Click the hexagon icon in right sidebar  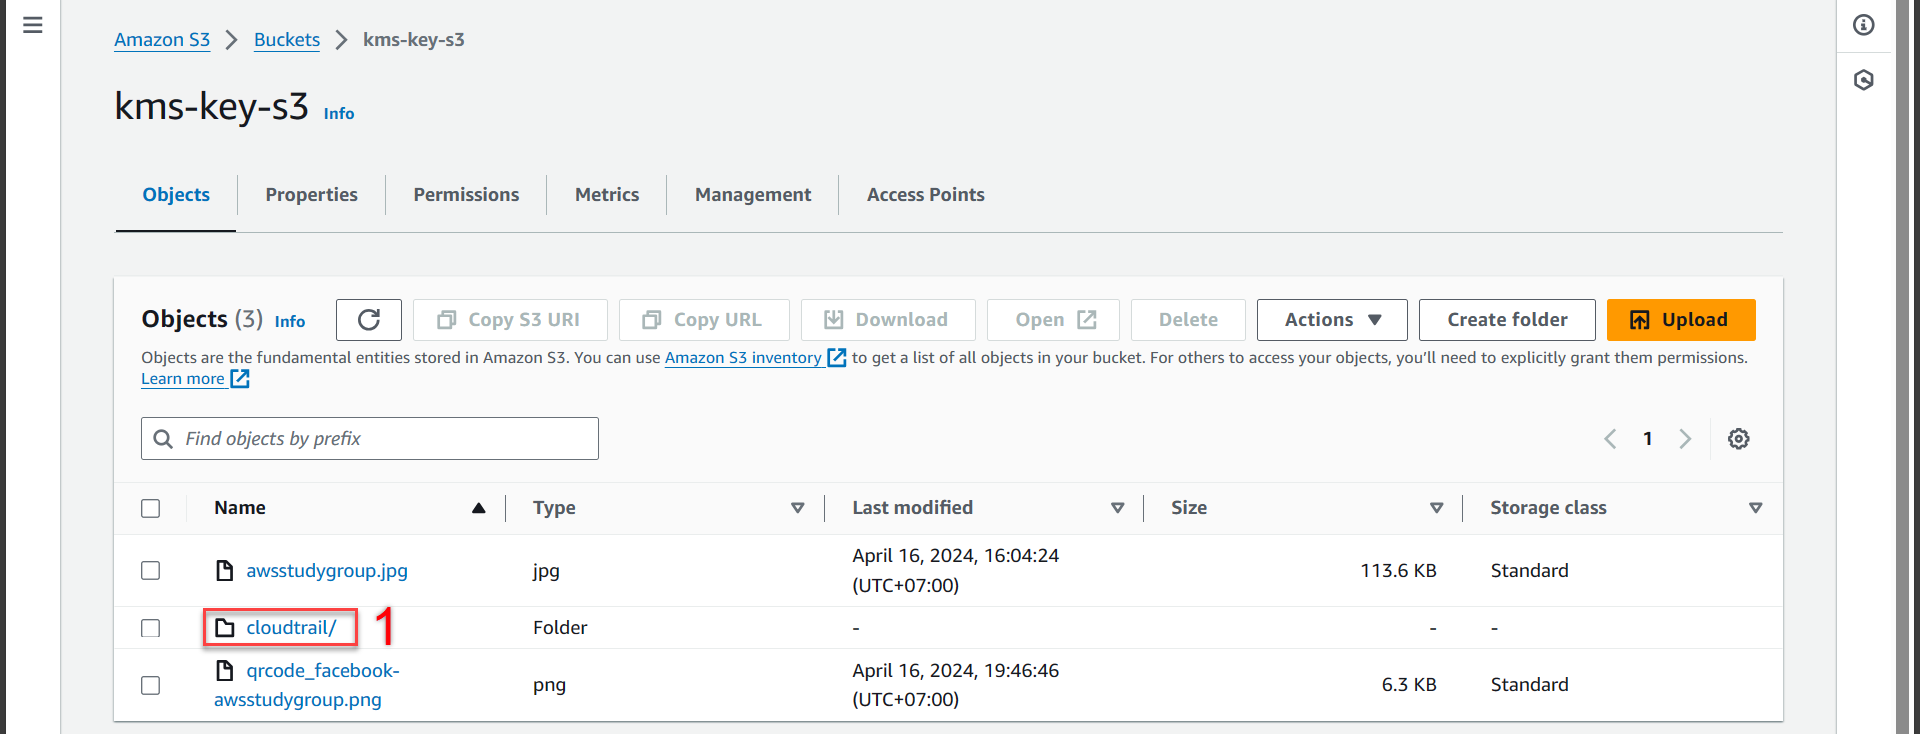[x=1864, y=80]
